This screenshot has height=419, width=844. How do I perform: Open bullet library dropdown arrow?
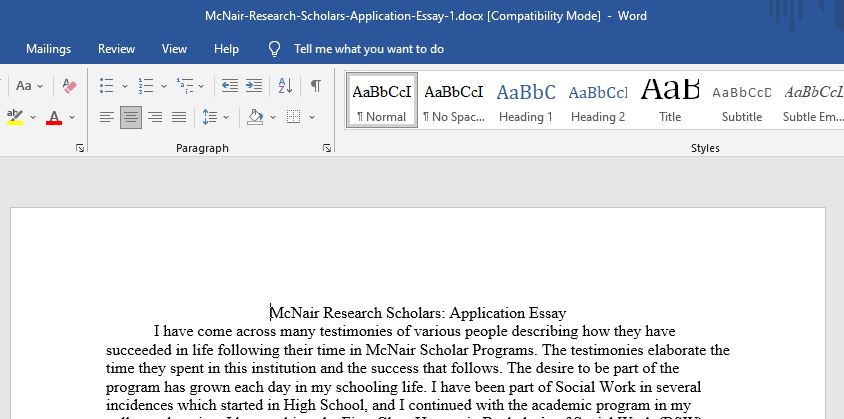pos(124,86)
